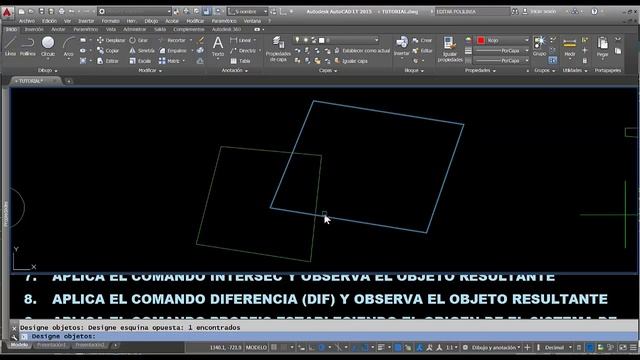The height and width of the screenshot is (360, 640).
Task: Click the command line input field
Action: [x=328, y=336]
